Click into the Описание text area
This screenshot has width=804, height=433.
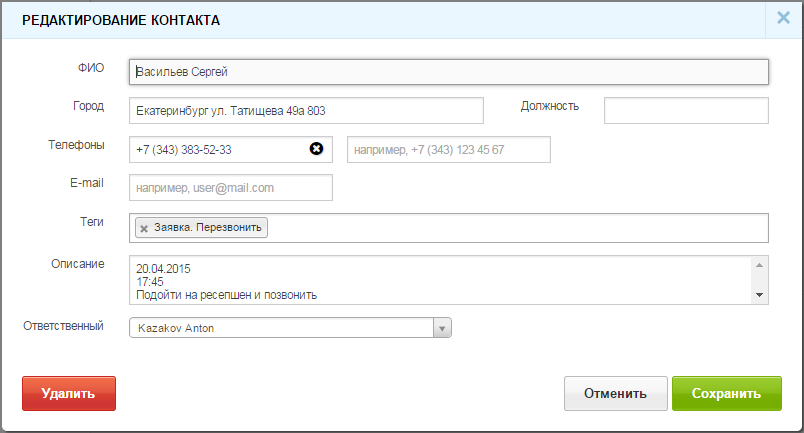point(449,280)
